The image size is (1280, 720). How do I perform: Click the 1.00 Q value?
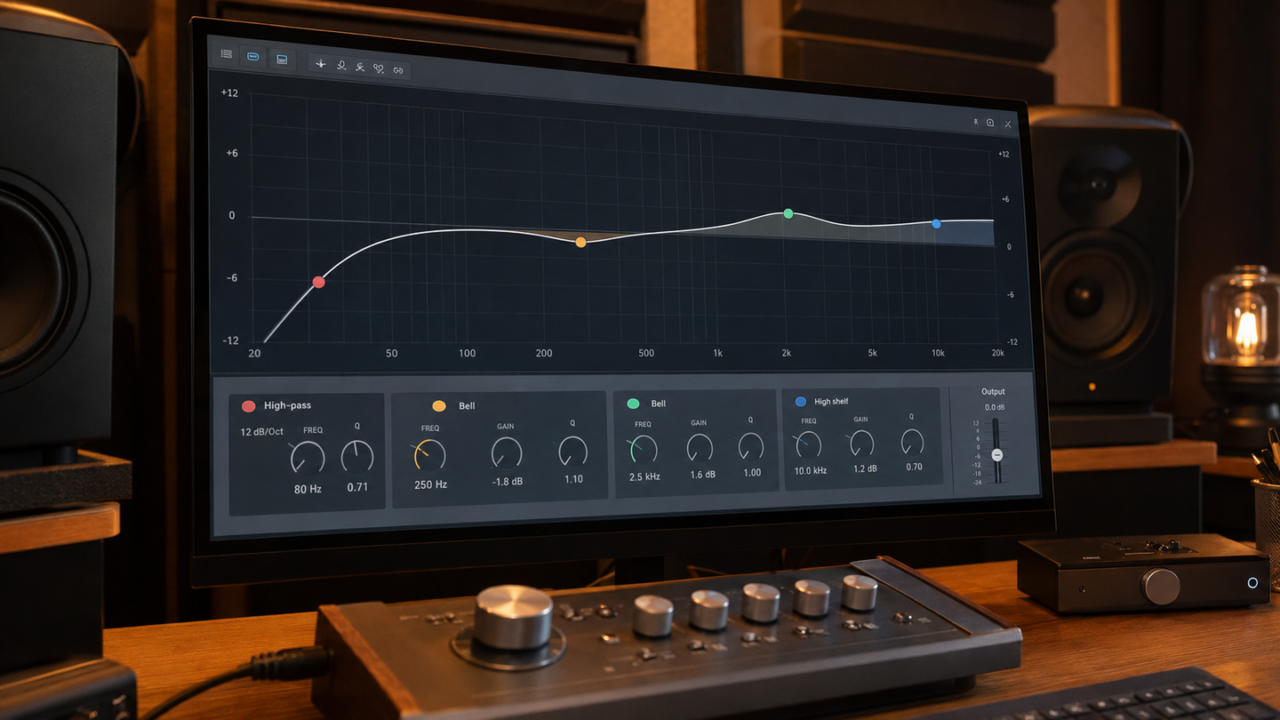click(752, 473)
